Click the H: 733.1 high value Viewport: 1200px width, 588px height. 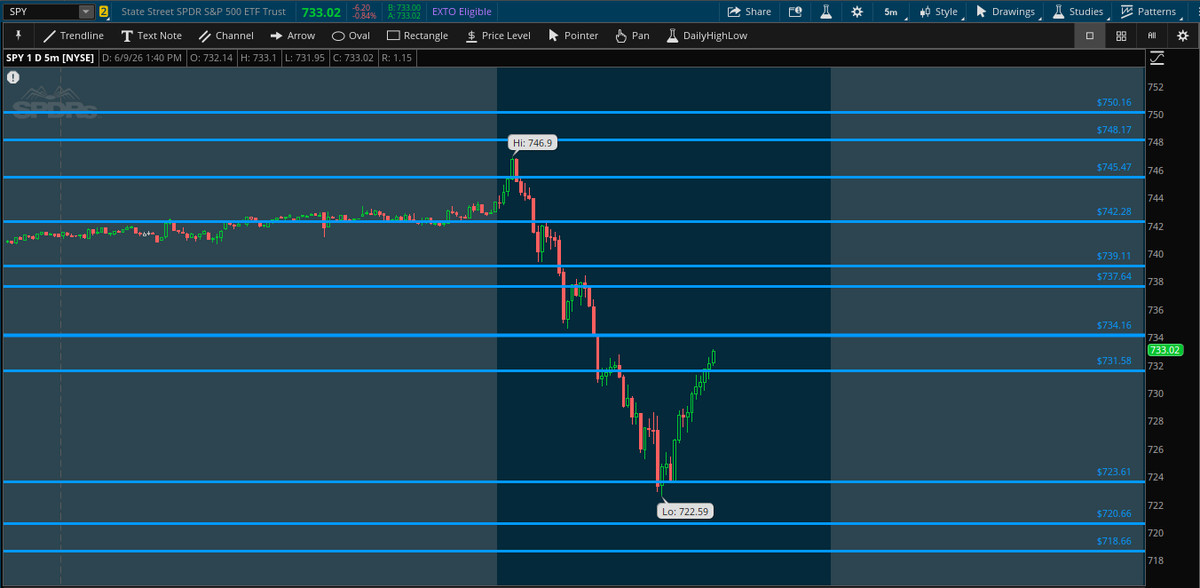(x=258, y=58)
